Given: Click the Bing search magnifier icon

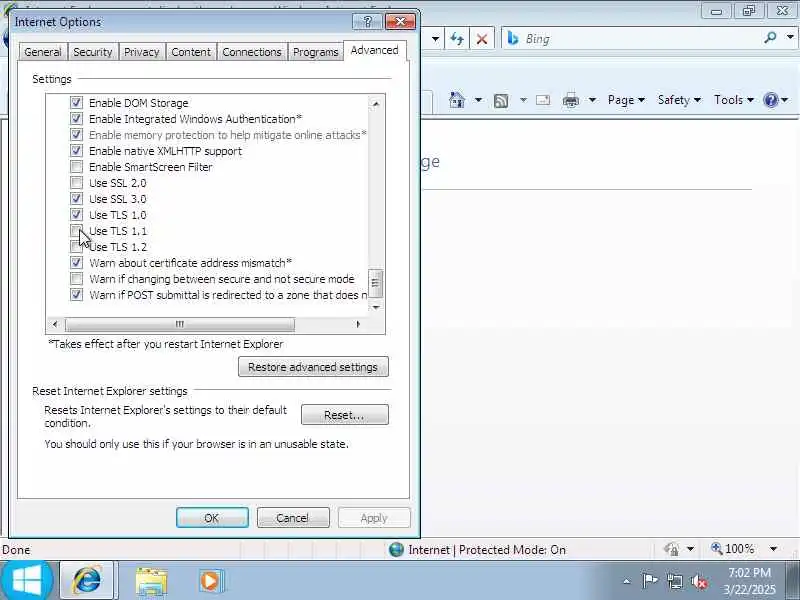Looking at the screenshot, I should (770, 37).
